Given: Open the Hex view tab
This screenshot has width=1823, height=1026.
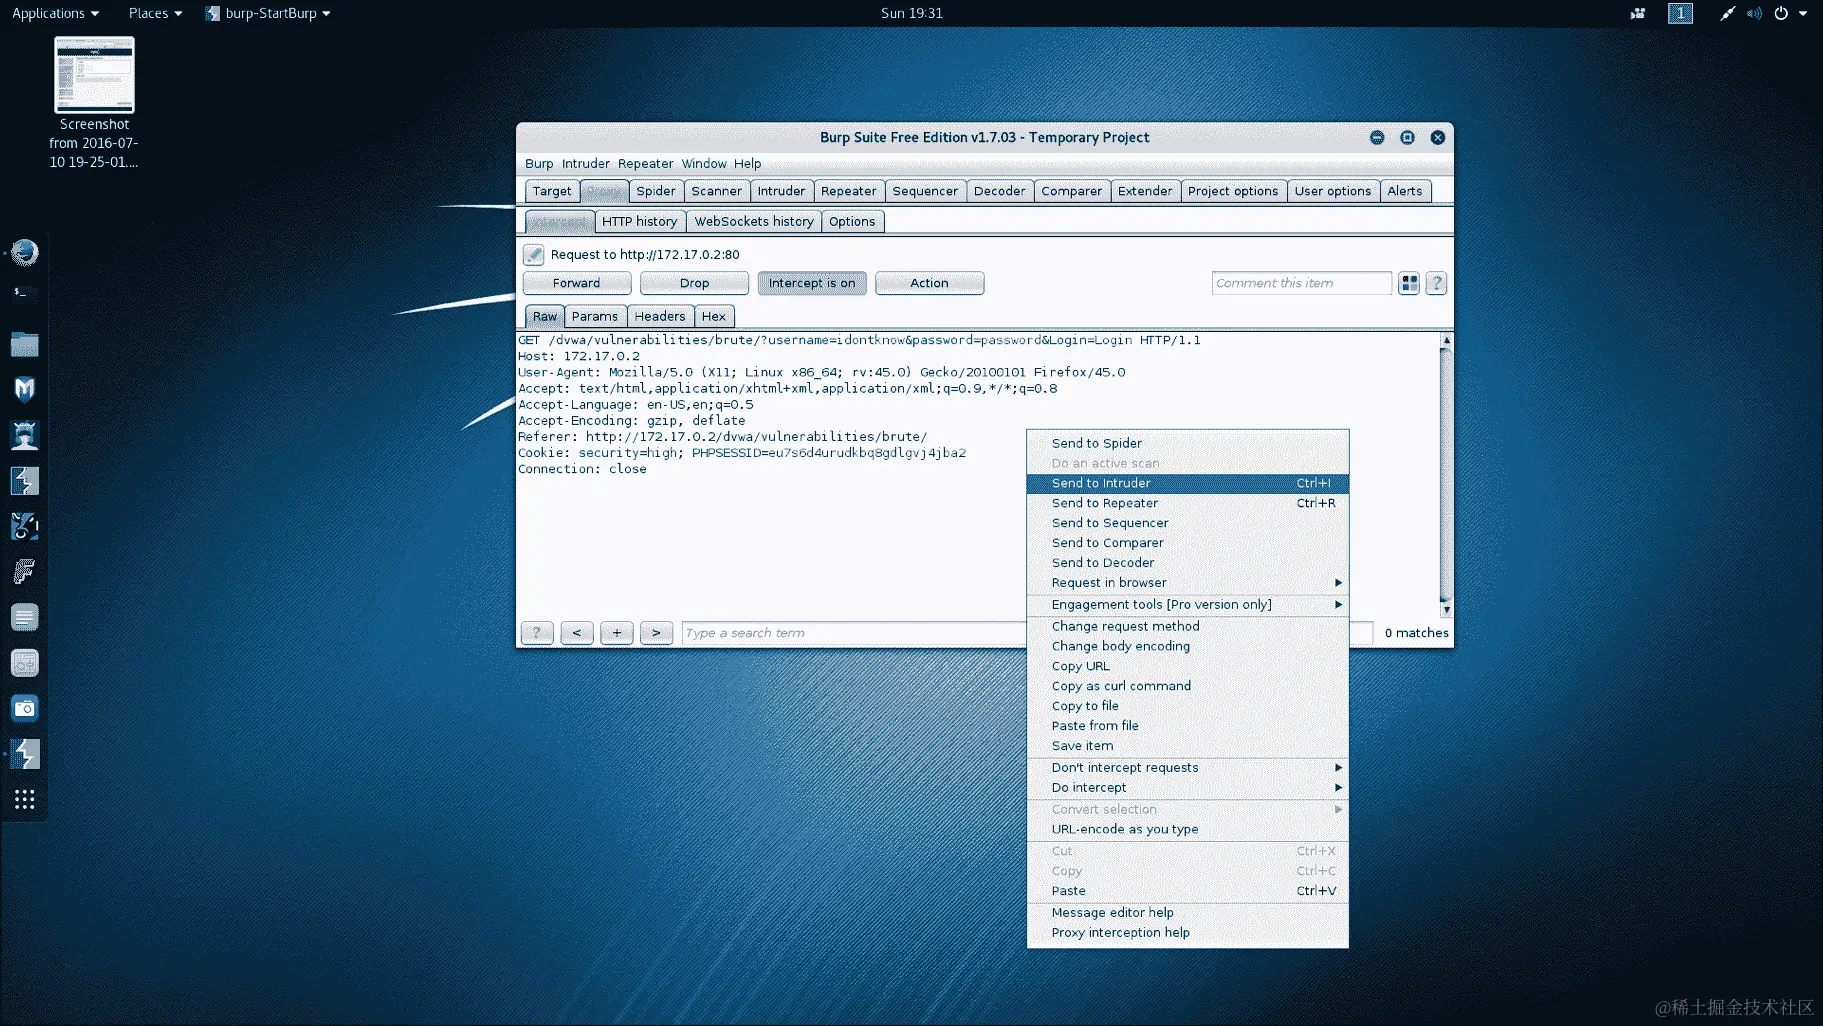Looking at the screenshot, I should coord(714,317).
